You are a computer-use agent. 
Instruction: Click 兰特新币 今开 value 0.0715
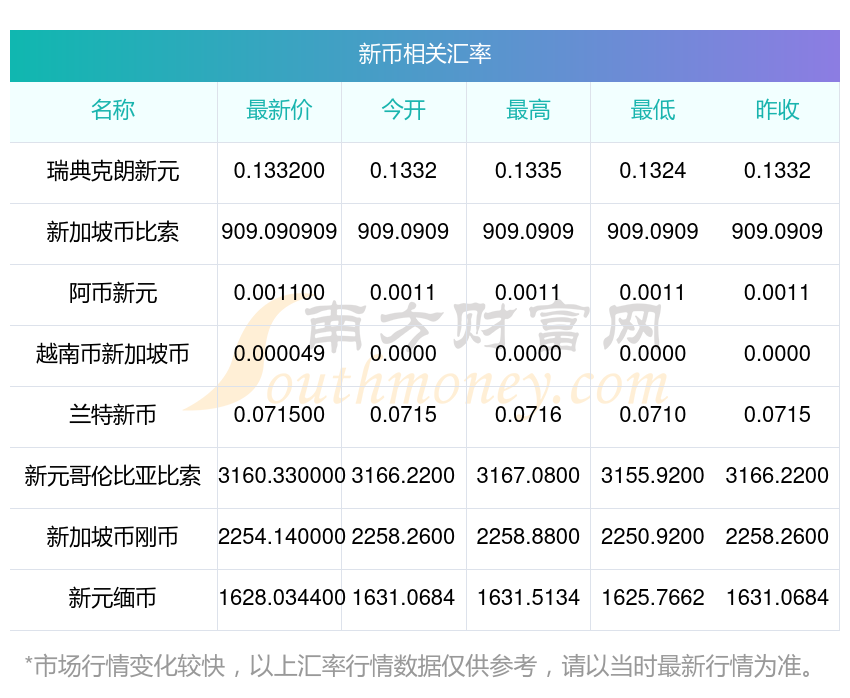tap(403, 415)
